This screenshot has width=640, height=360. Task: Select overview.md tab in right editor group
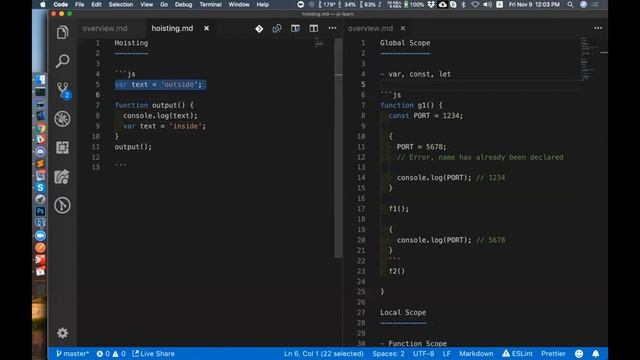(370, 28)
